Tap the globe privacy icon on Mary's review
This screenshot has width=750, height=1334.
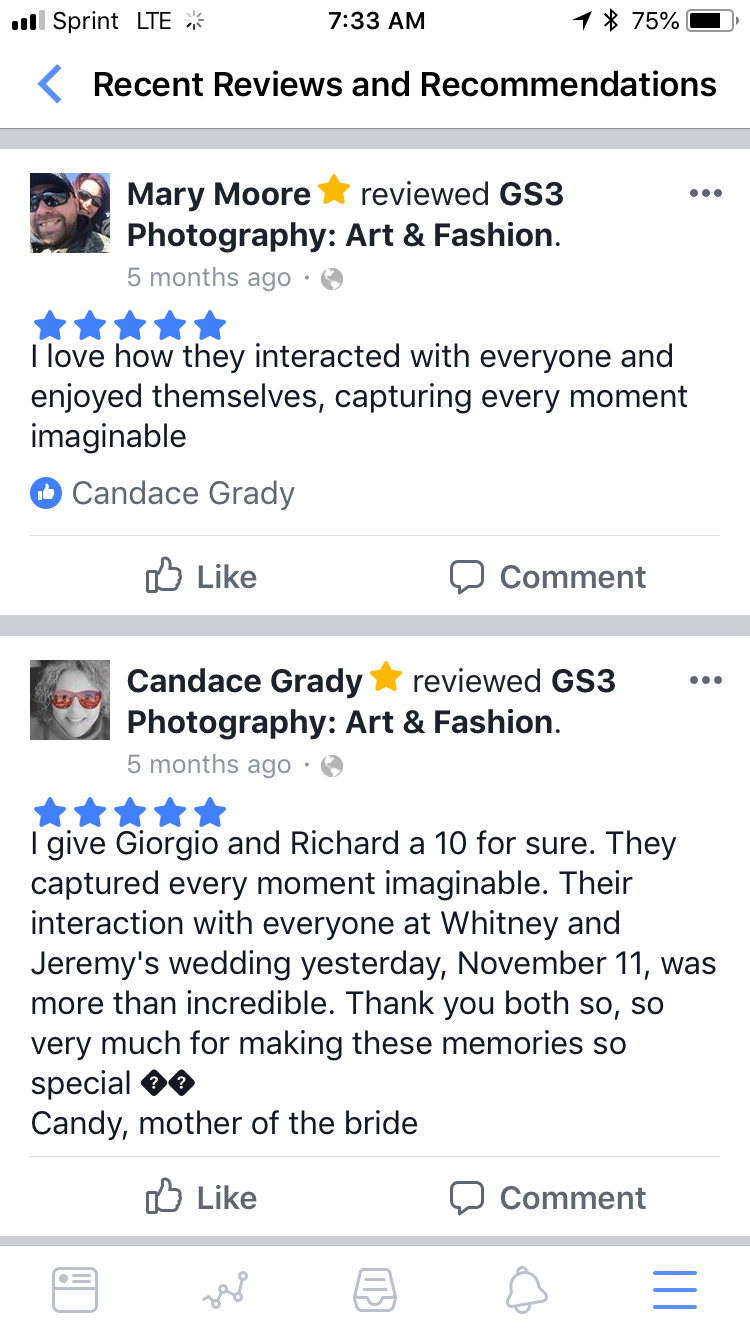[332, 279]
